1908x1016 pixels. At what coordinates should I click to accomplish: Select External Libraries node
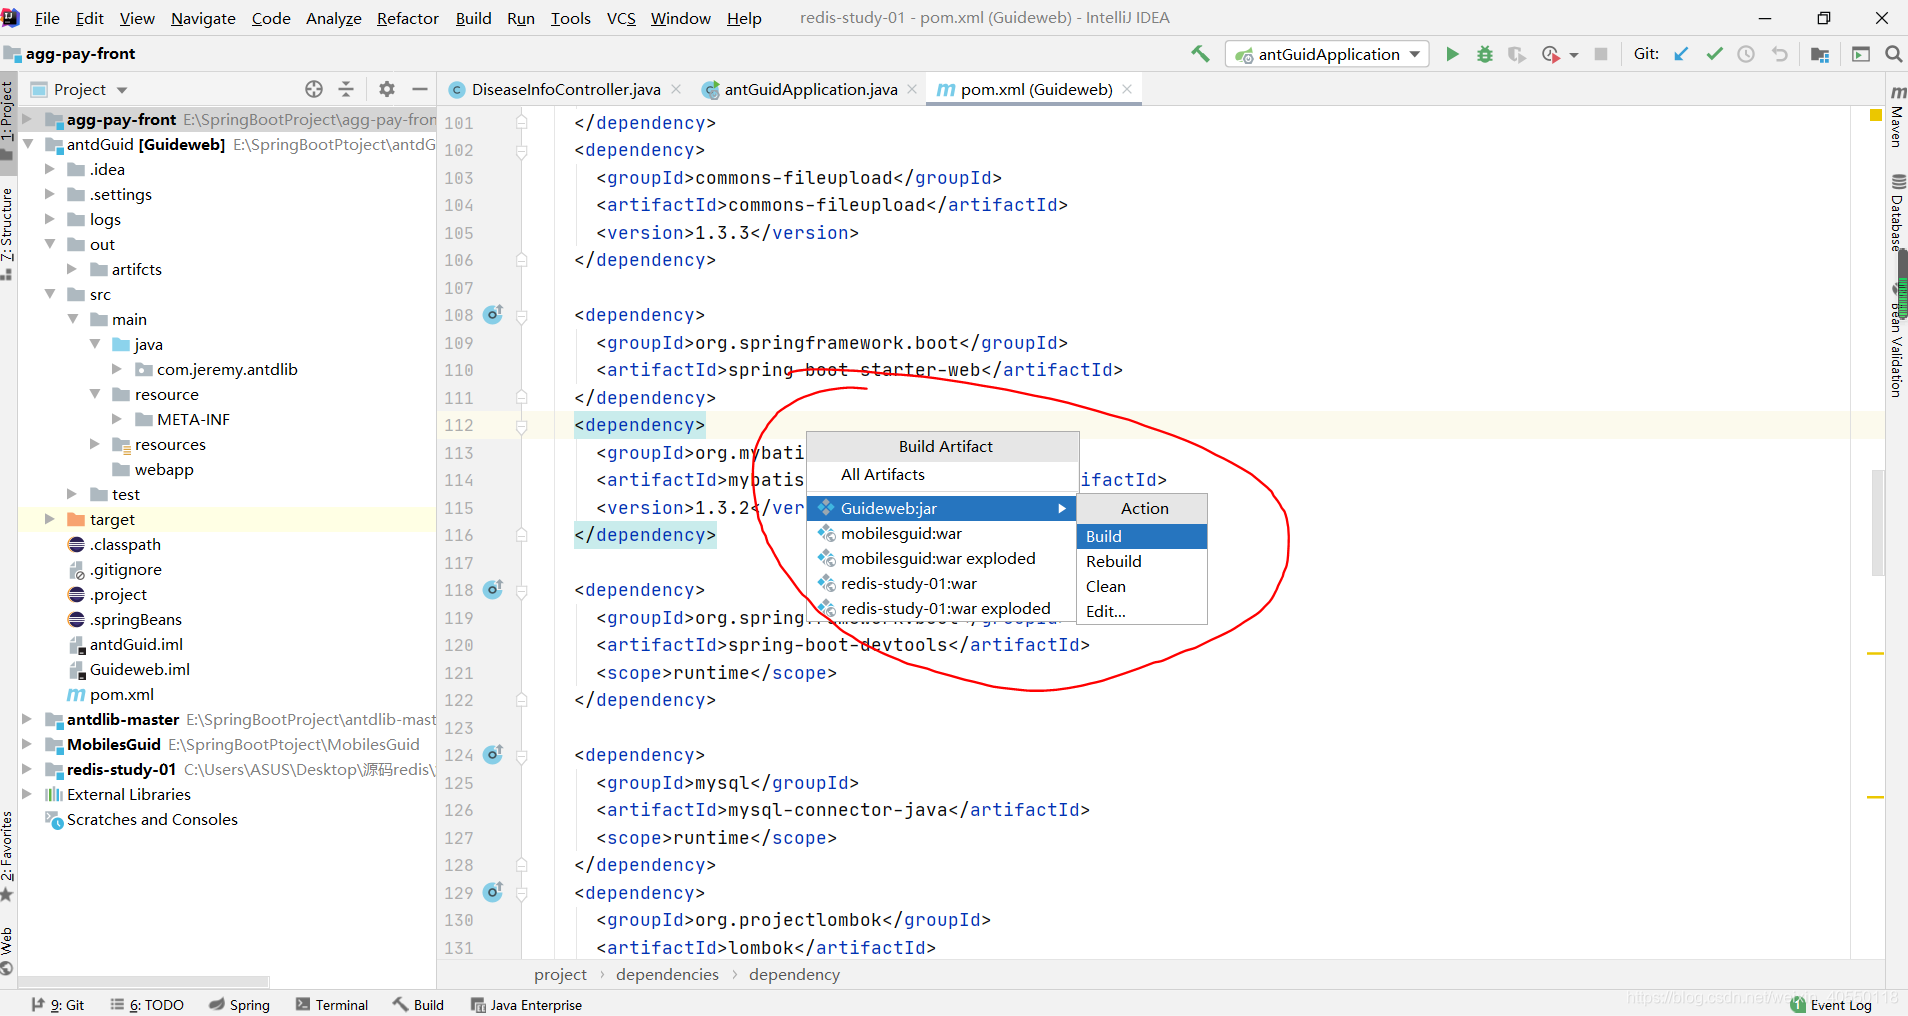click(128, 794)
